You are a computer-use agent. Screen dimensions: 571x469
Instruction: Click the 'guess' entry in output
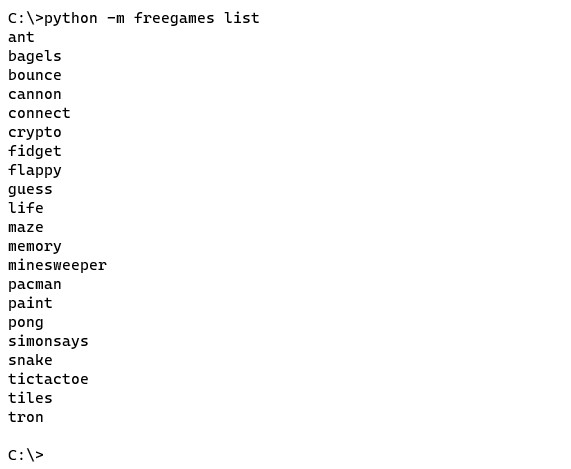(30, 190)
